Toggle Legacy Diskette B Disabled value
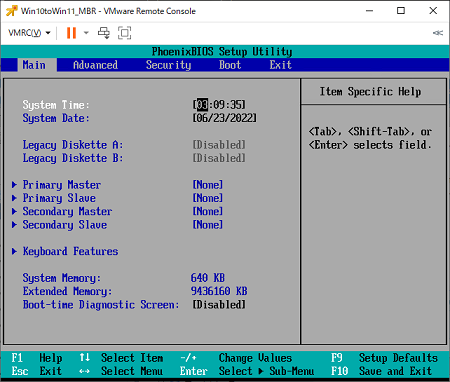Image resolution: width=450 pixels, height=382 pixels. tap(219, 158)
